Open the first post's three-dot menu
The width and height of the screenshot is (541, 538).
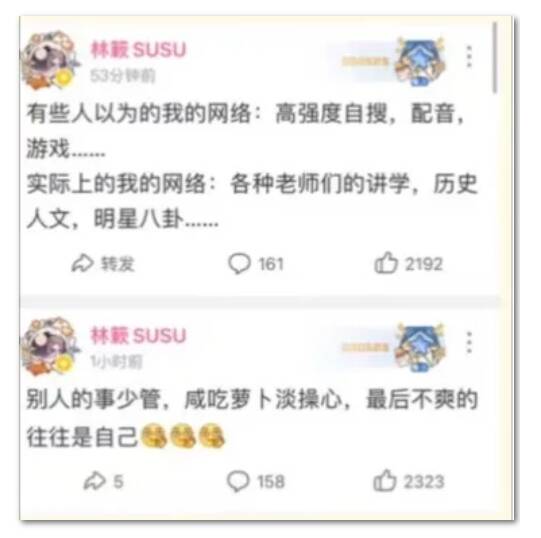(469, 56)
